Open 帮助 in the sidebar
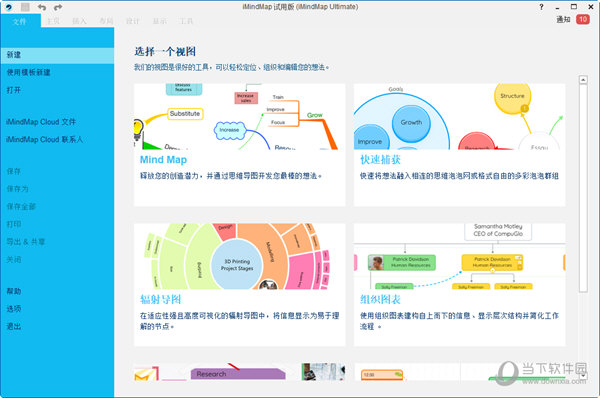 (x=14, y=291)
